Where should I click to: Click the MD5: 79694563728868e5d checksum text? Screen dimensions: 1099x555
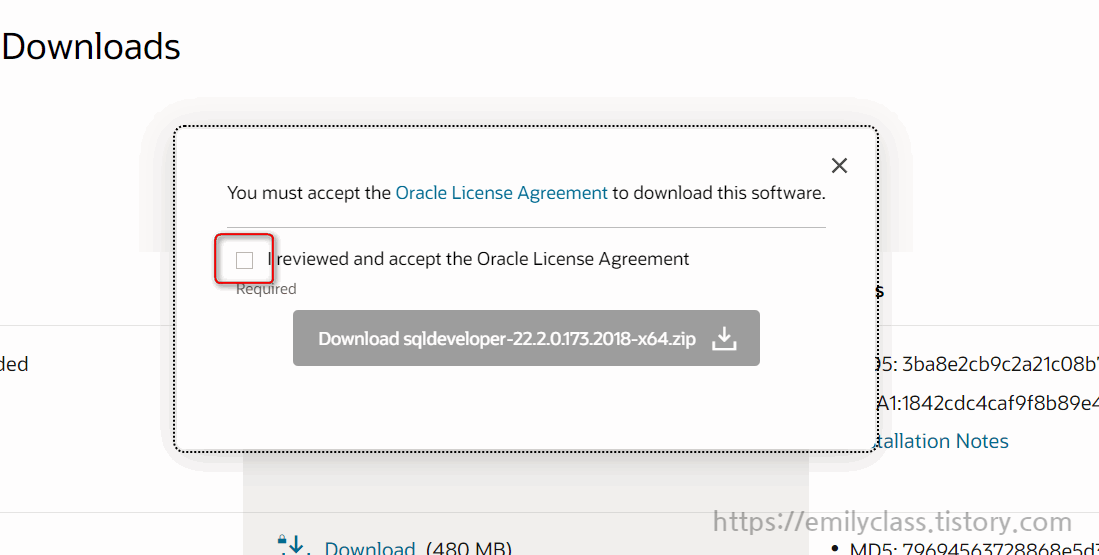click(x=974, y=547)
